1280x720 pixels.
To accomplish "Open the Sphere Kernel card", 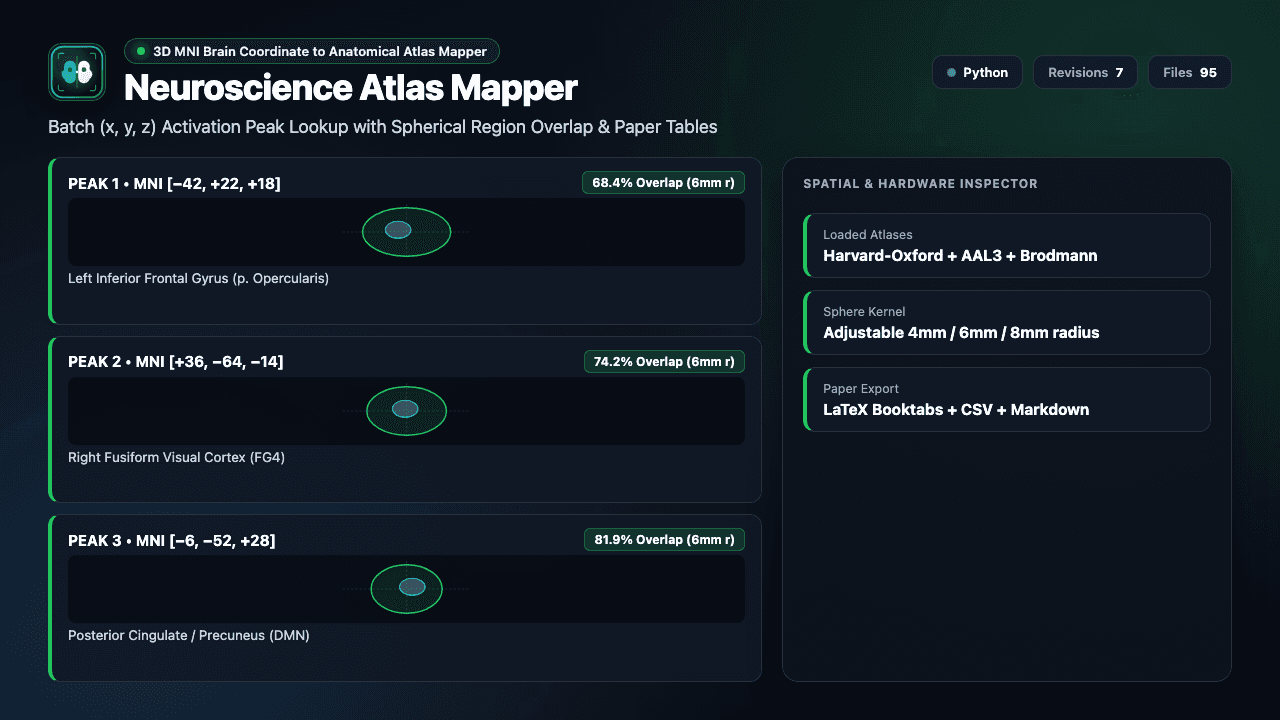I will click(1007, 322).
